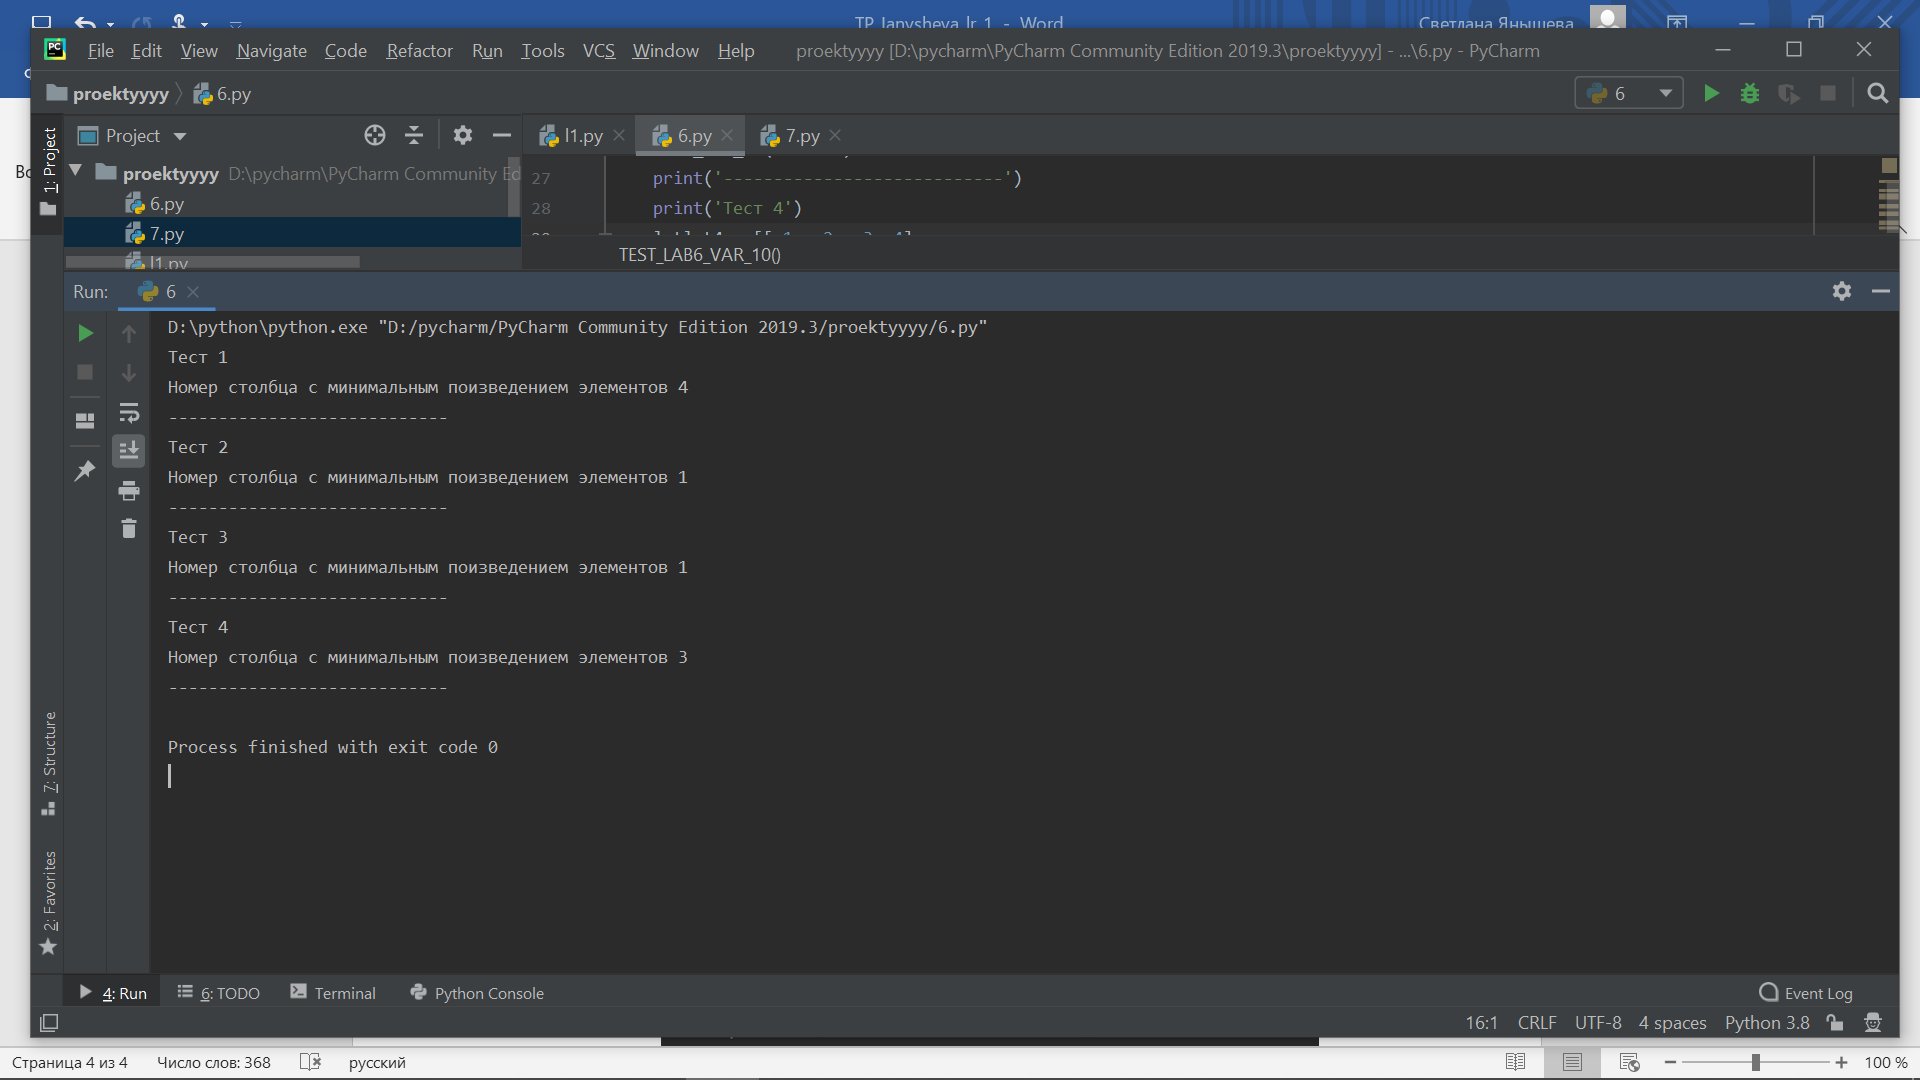1920x1080 pixels.
Task: Click the Rerun button in Run panel
Action: [x=85, y=333]
